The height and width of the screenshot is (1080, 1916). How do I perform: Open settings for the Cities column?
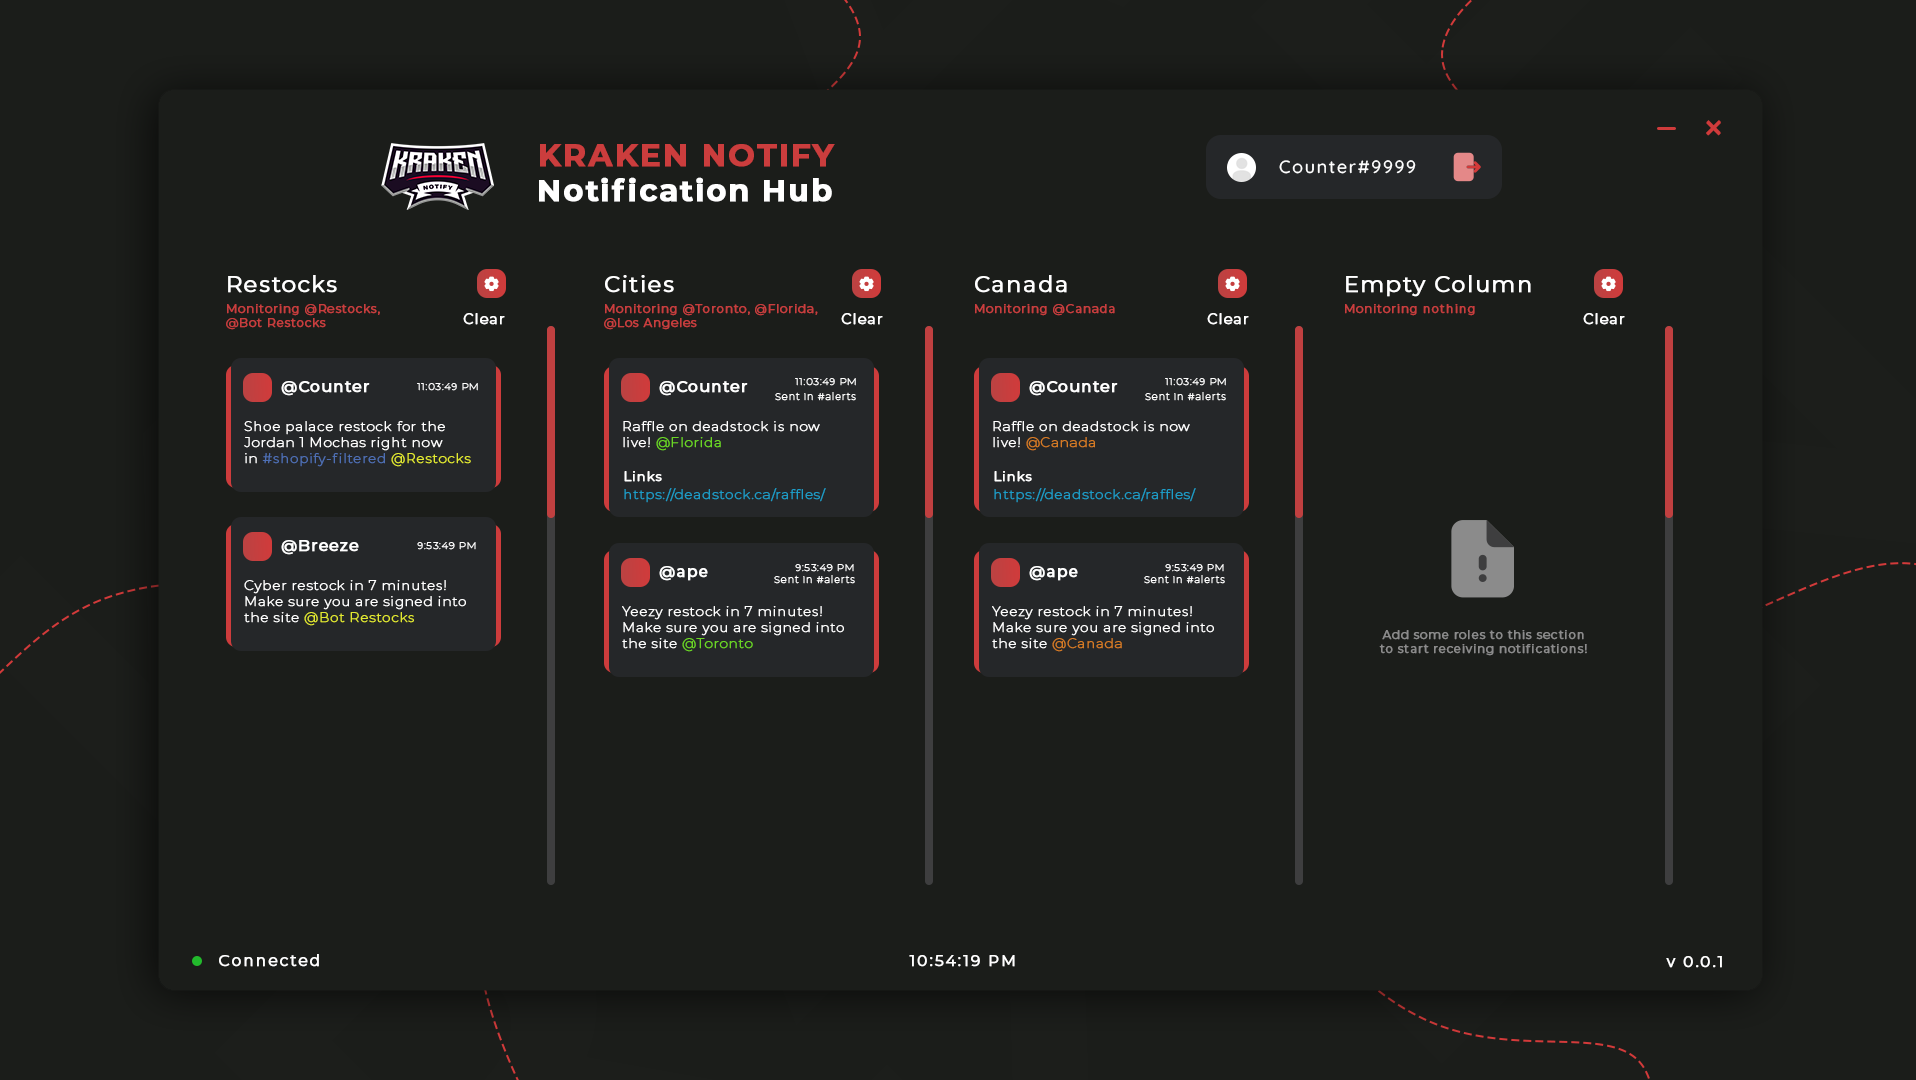pos(866,284)
